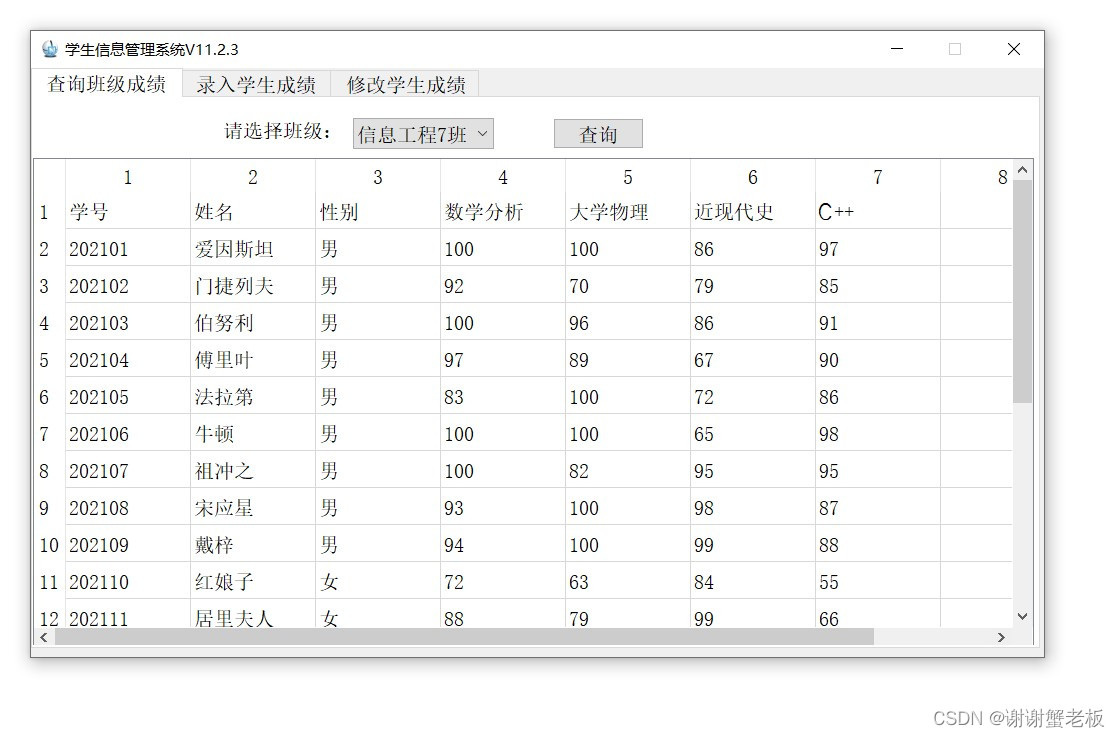Switch to the 录入学生成绩 tab
The width and height of the screenshot is (1120, 738).
[x=256, y=86]
